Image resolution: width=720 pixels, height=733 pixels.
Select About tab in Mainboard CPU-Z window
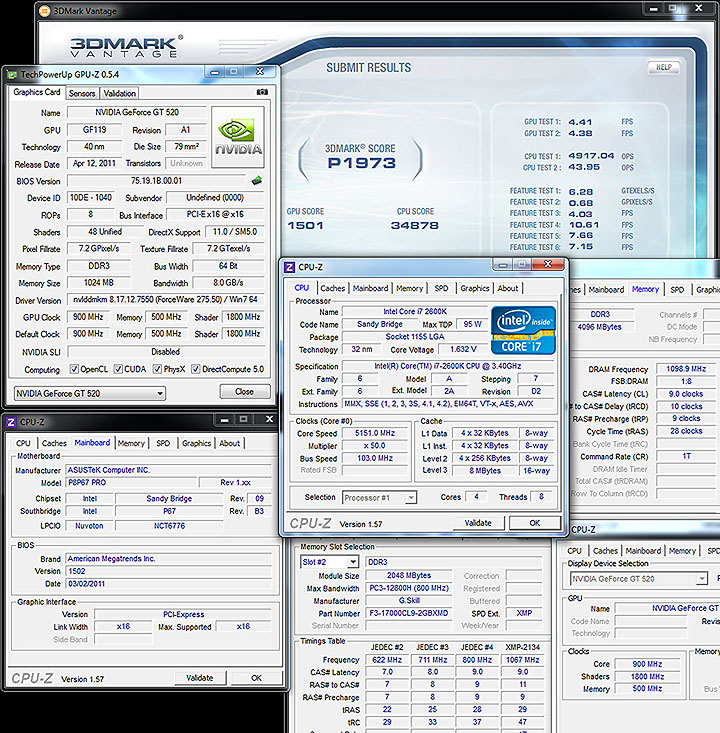[230, 443]
